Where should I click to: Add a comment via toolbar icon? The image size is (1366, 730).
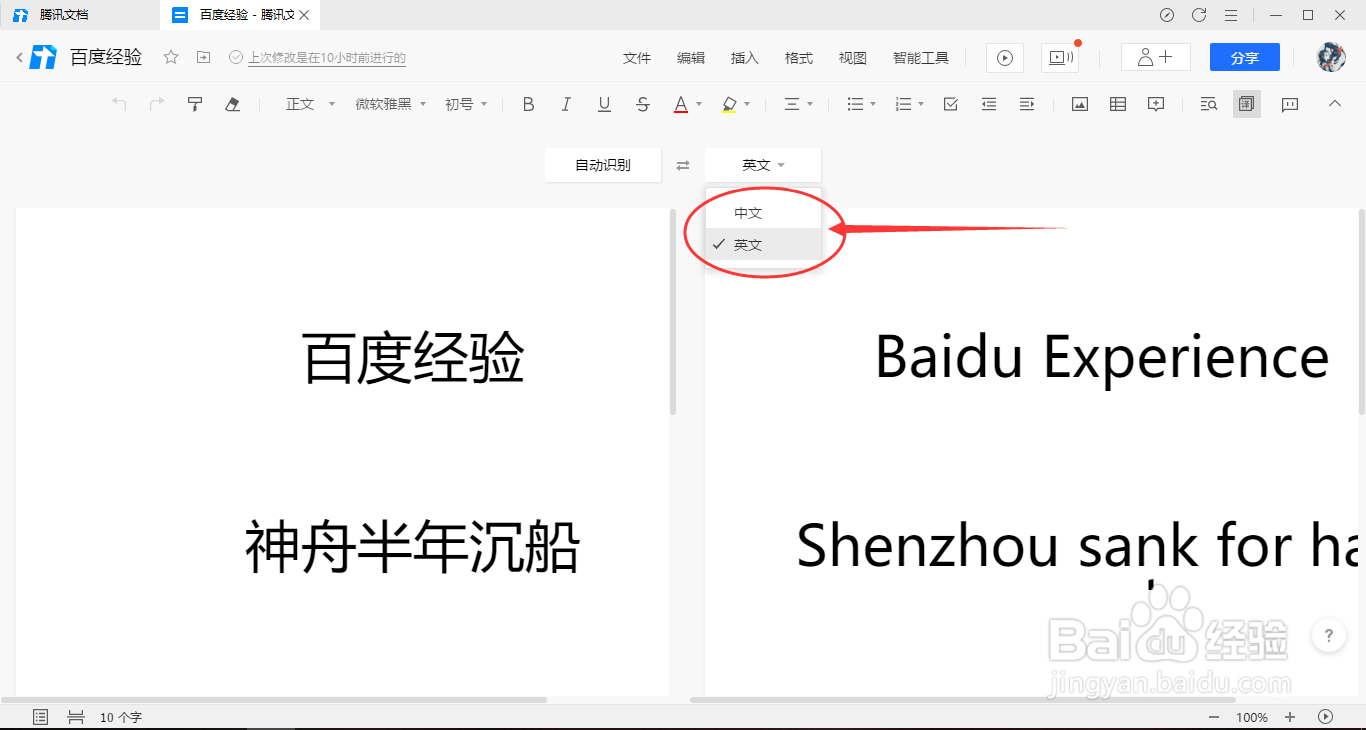coord(1156,104)
